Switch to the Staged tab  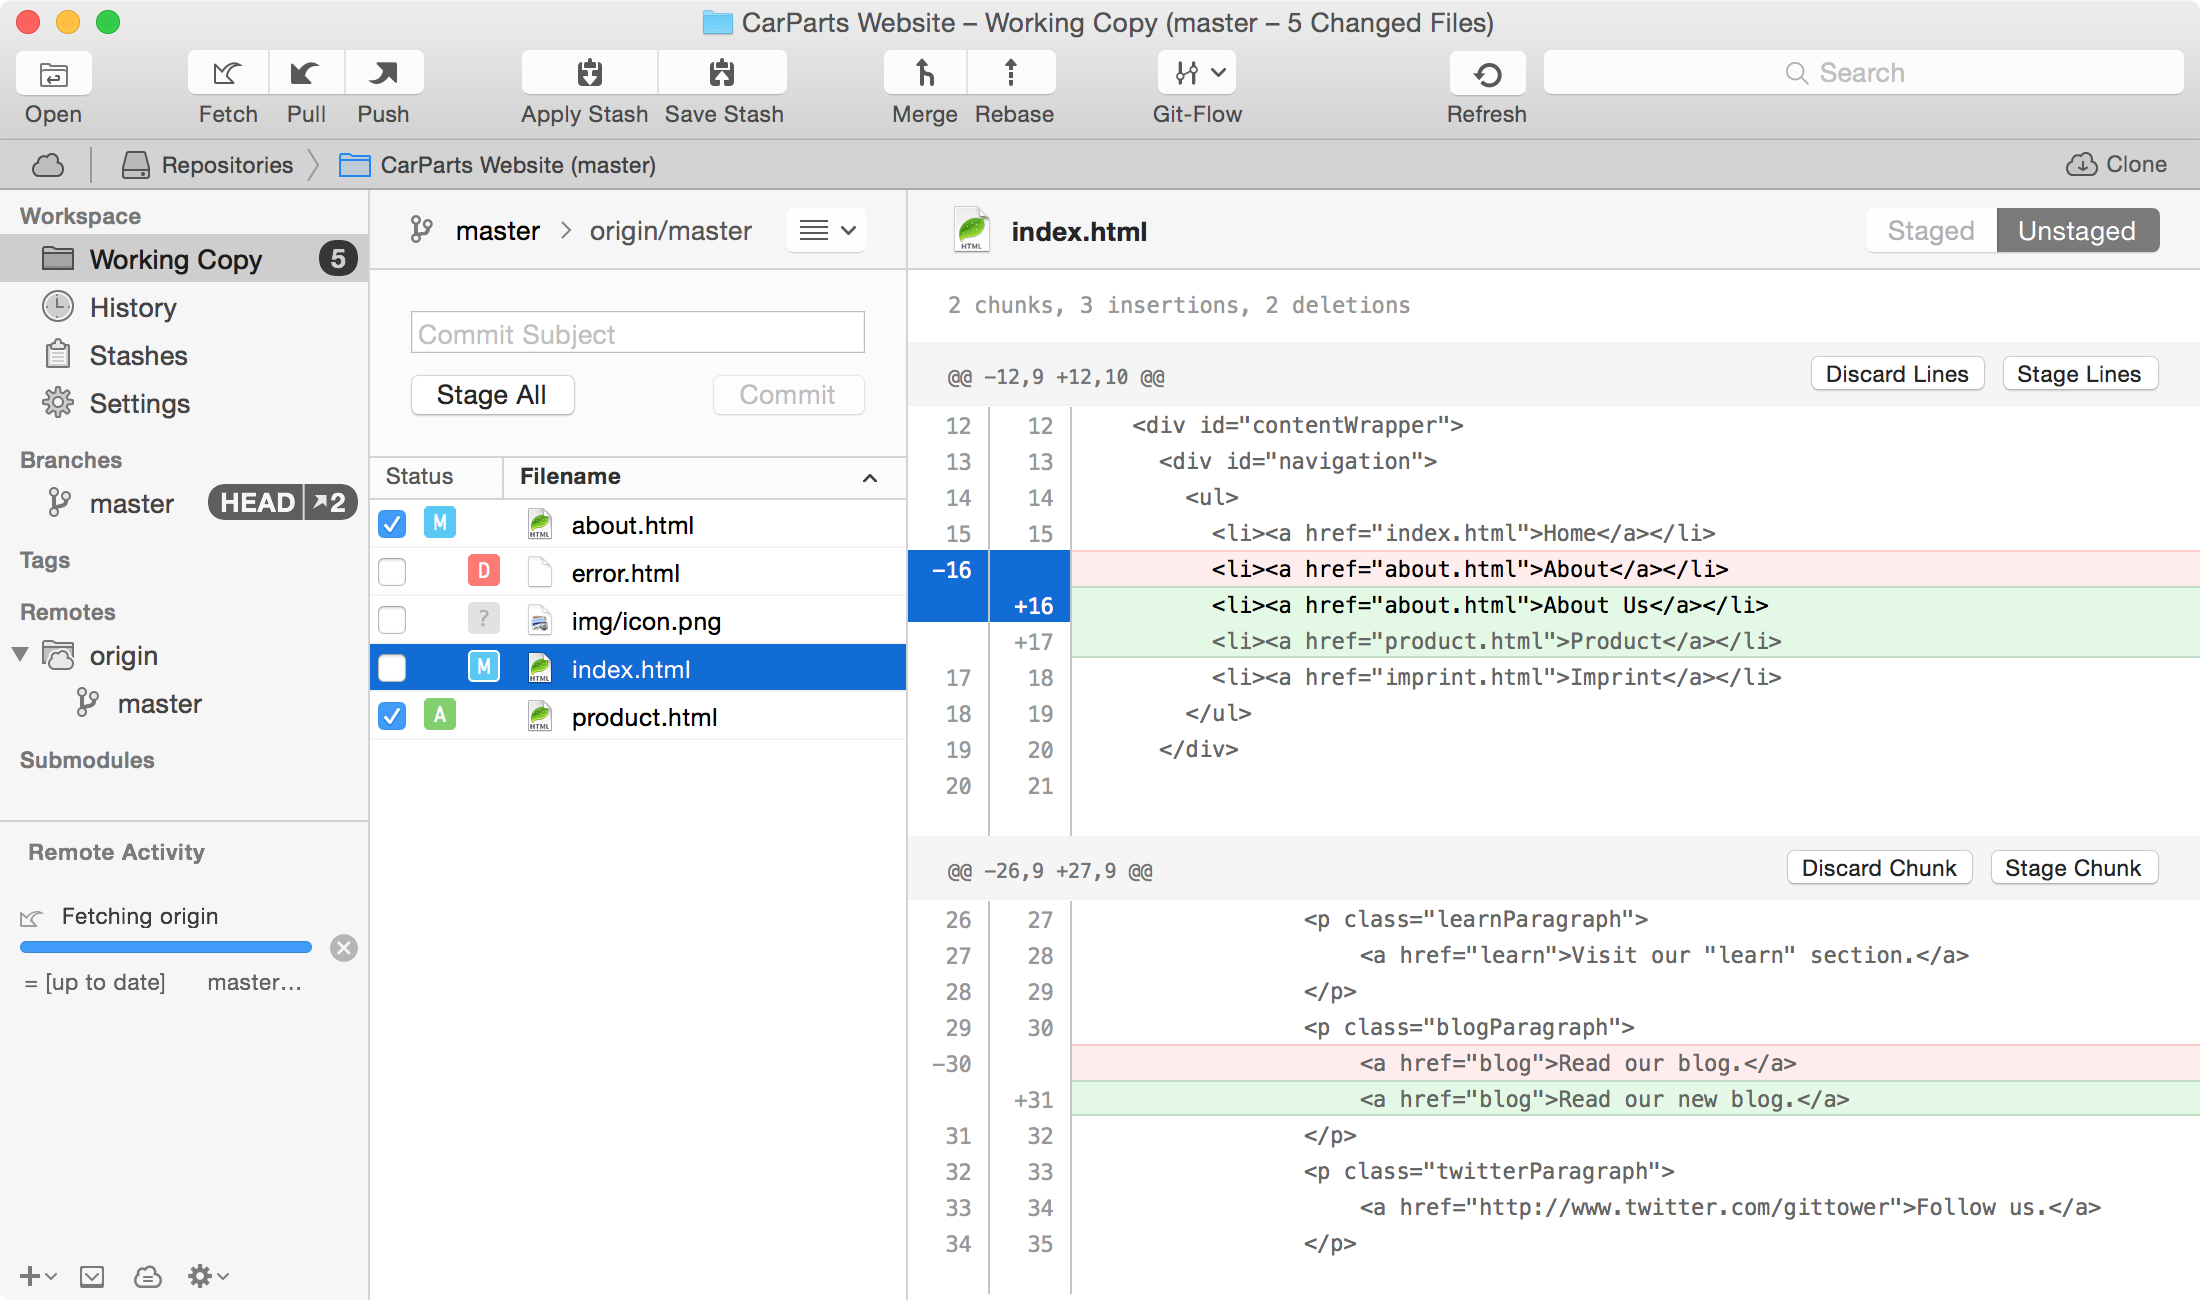(x=1930, y=231)
